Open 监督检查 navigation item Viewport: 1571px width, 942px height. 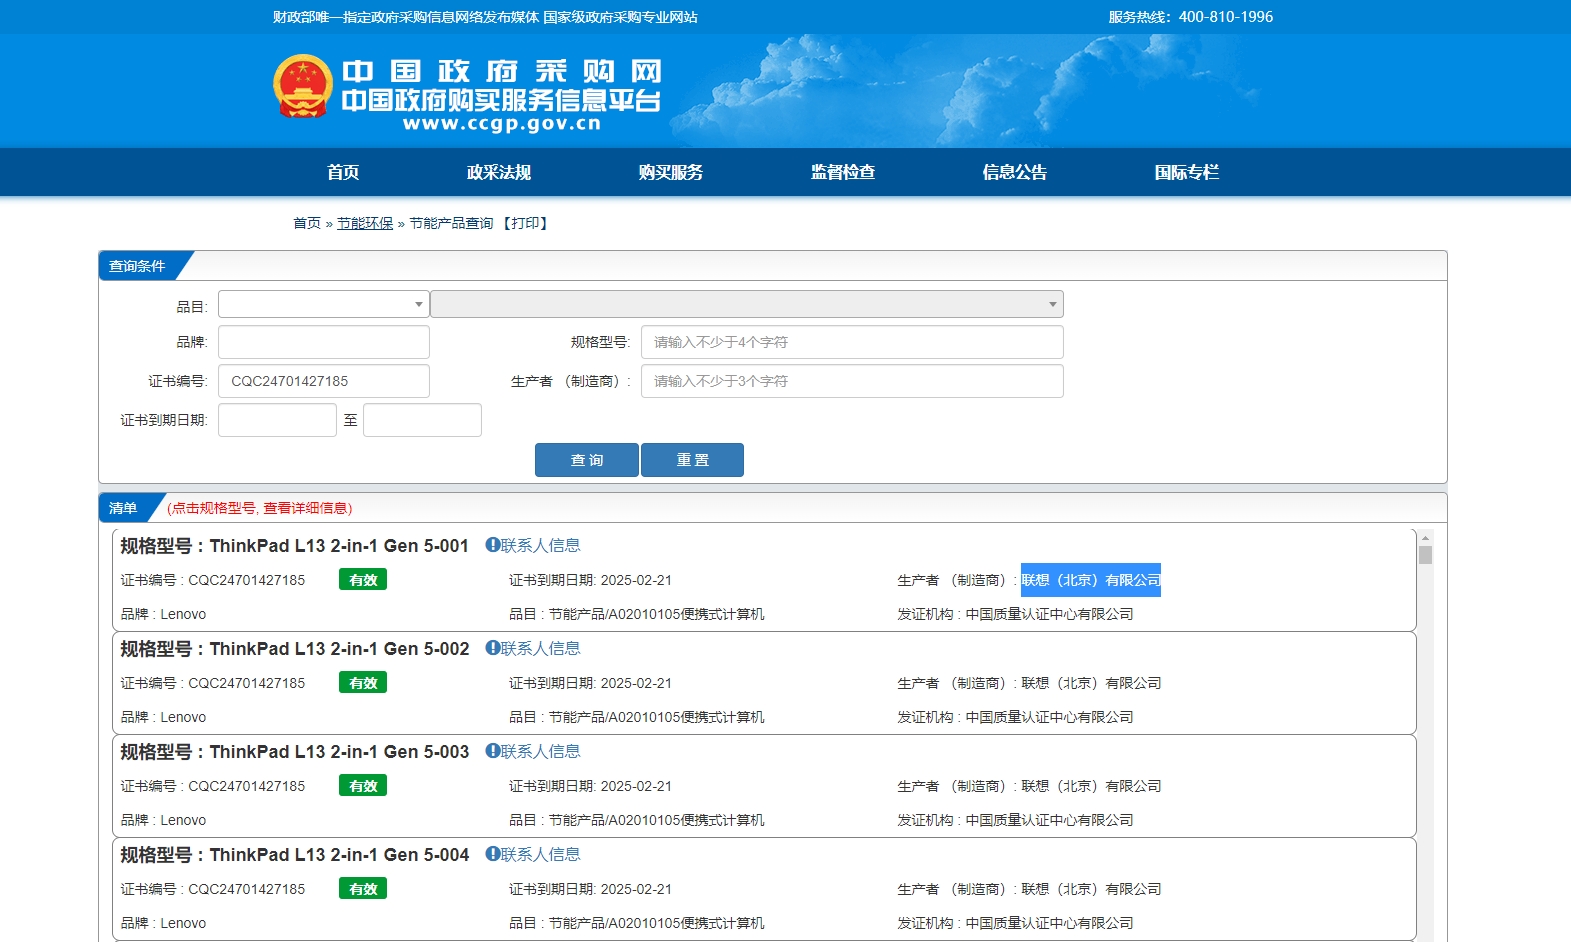coord(843,172)
